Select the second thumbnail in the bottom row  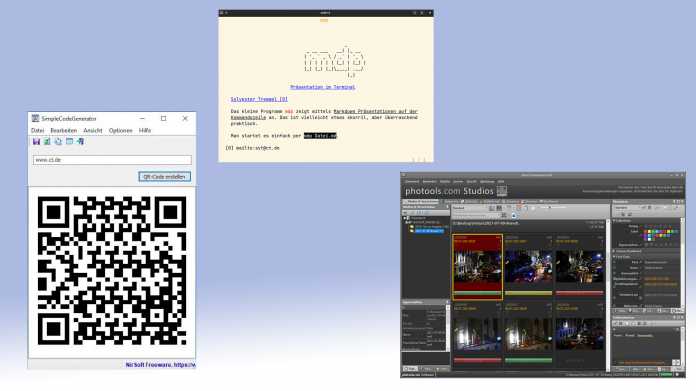528,334
